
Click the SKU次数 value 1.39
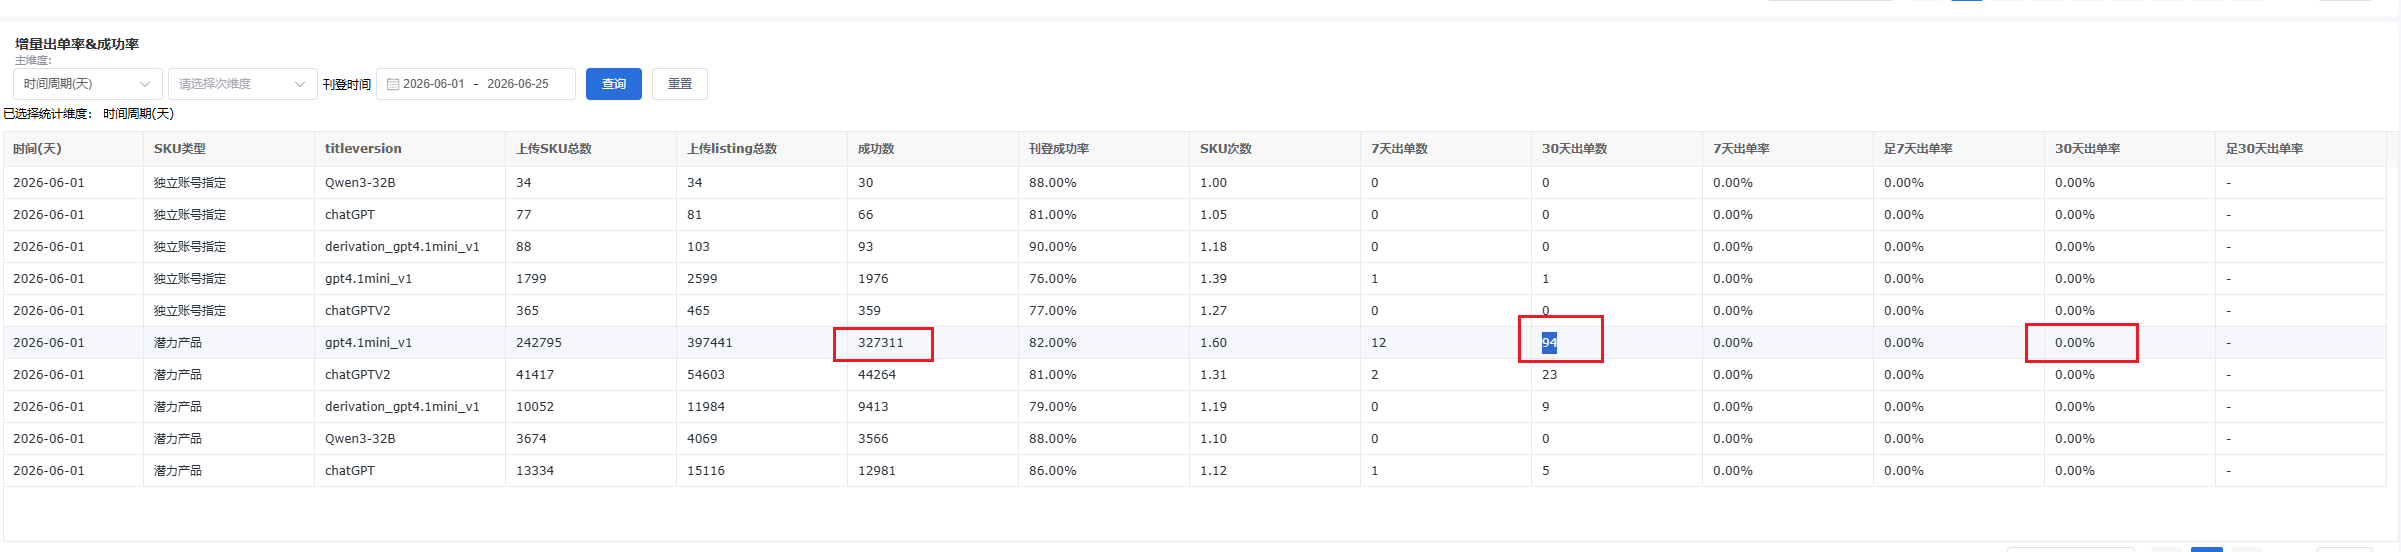point(1213,279)
